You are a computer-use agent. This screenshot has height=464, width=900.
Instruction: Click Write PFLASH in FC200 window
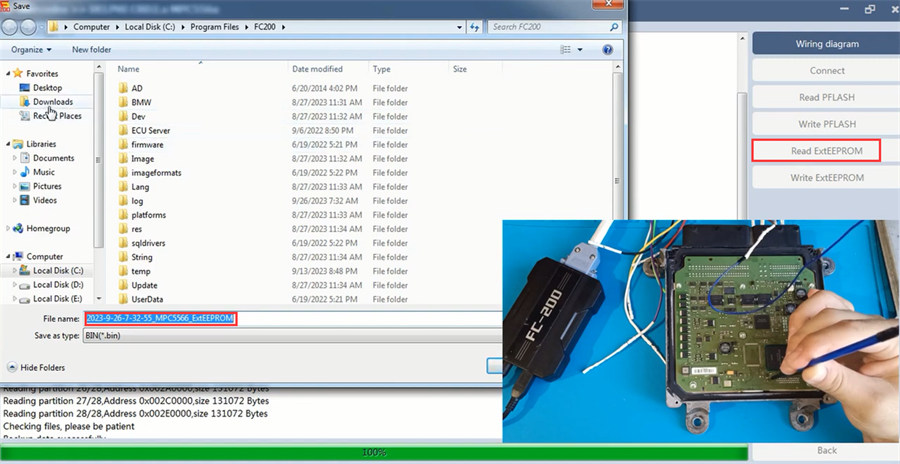827,124
